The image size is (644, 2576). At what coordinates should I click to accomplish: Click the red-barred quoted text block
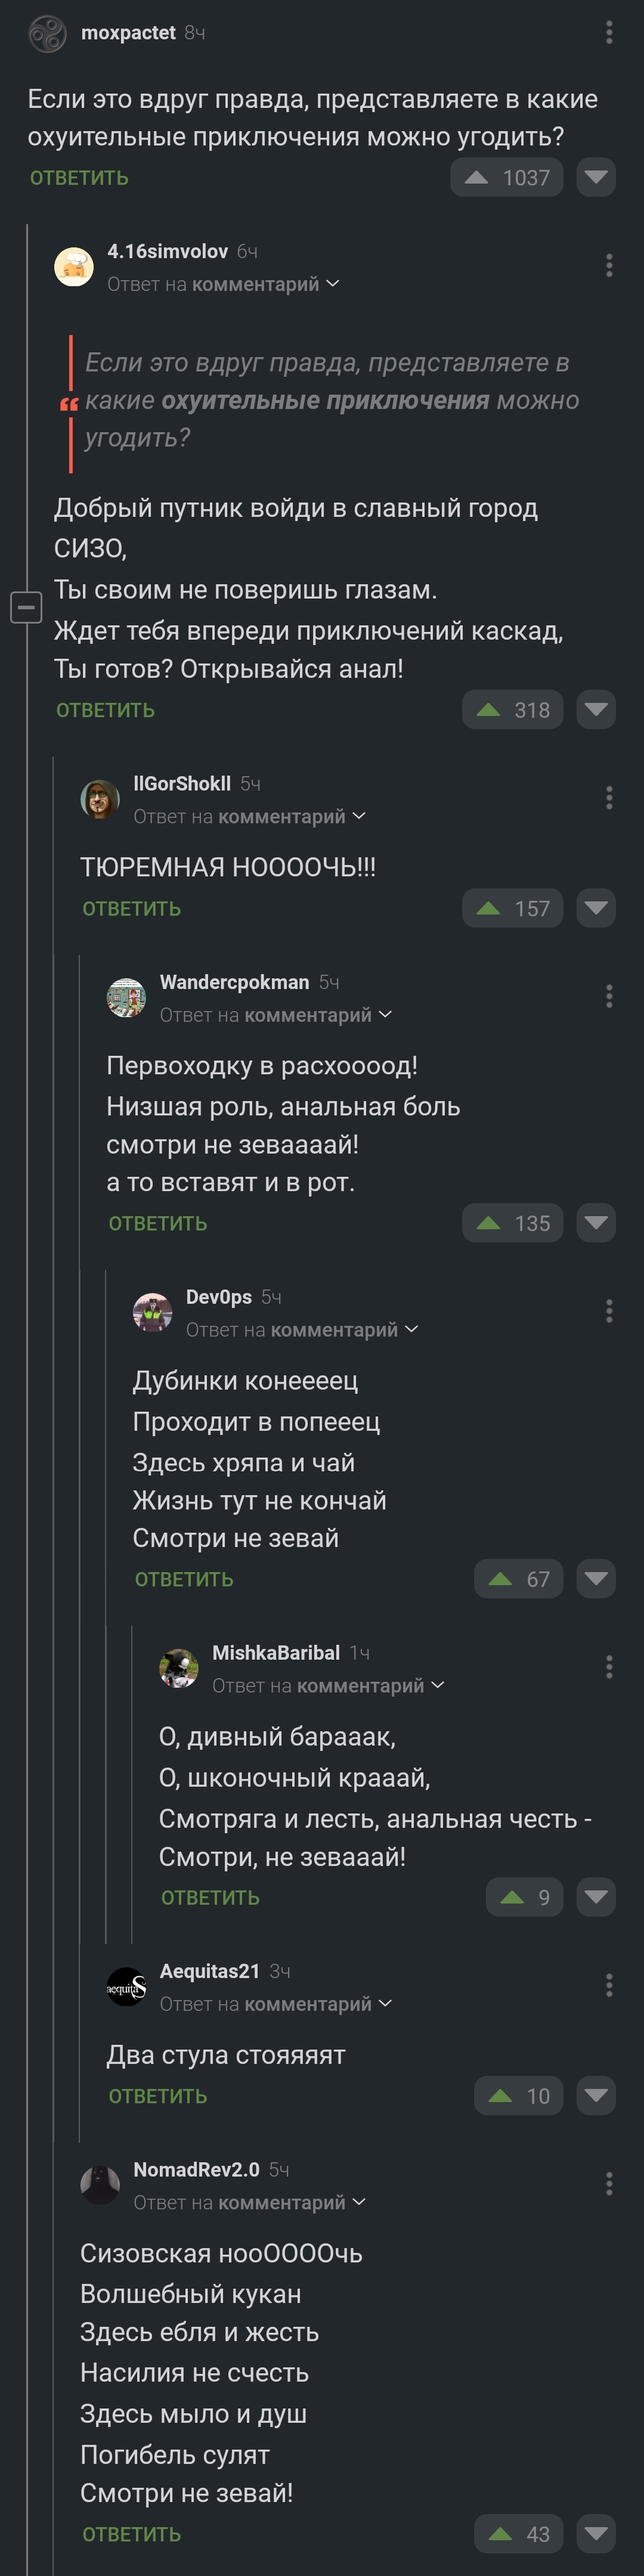(330, 401)
